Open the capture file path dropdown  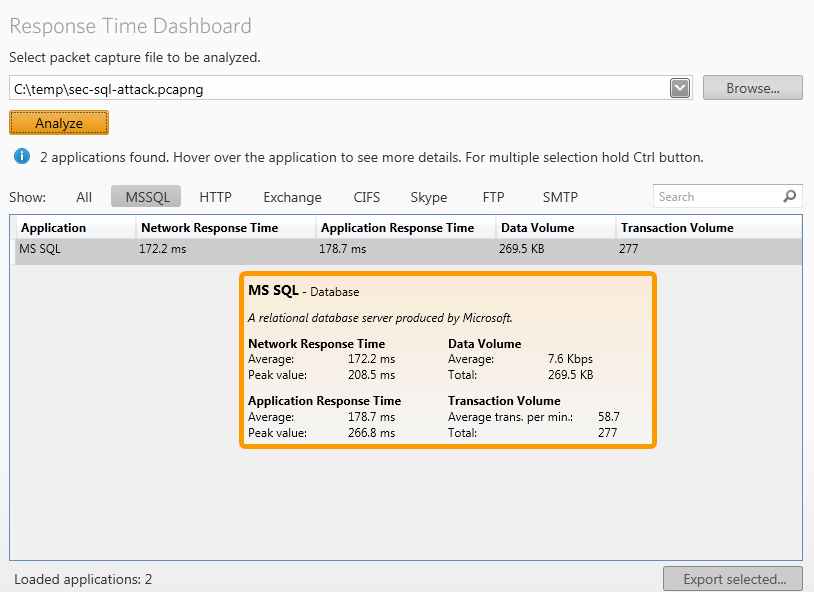coord(680,88)
